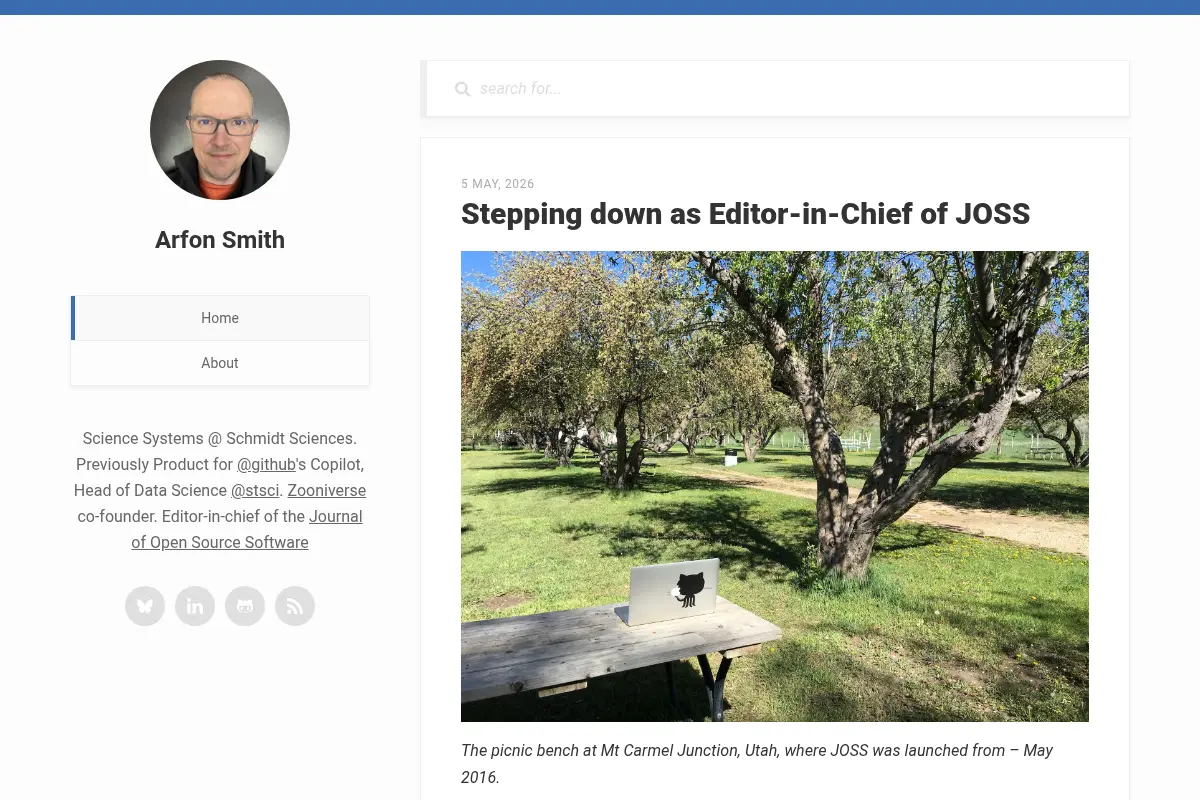This screenshot has width=1200, height=800.
Task: Follow the @github link in bio
Action: [266, 464]
